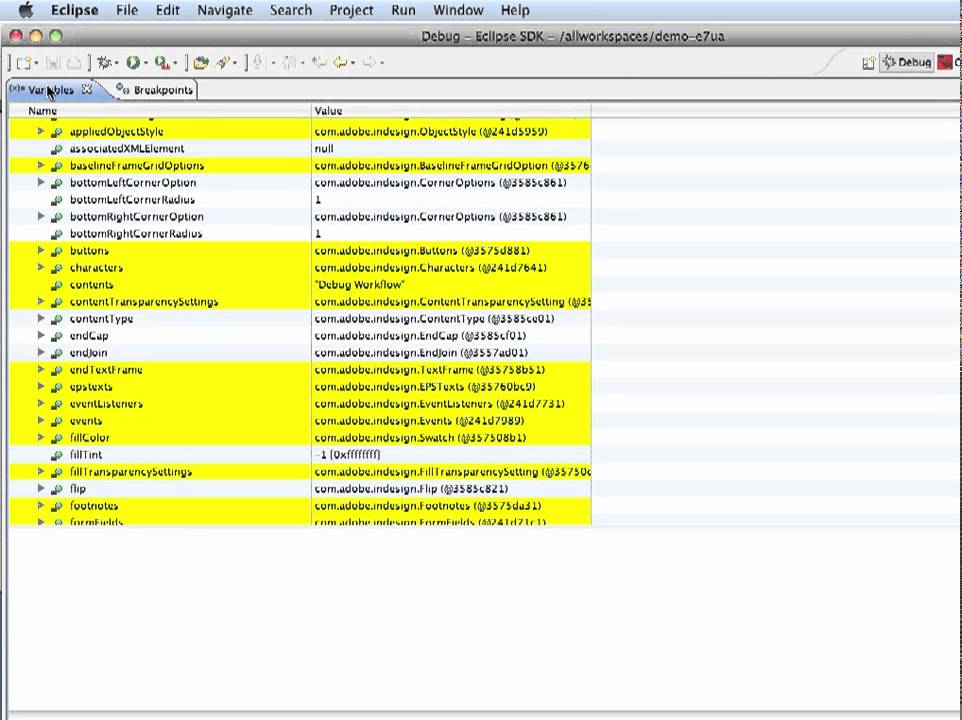962x720 pixels.
Task: Expand the flip variable
Action: point(40,488)
